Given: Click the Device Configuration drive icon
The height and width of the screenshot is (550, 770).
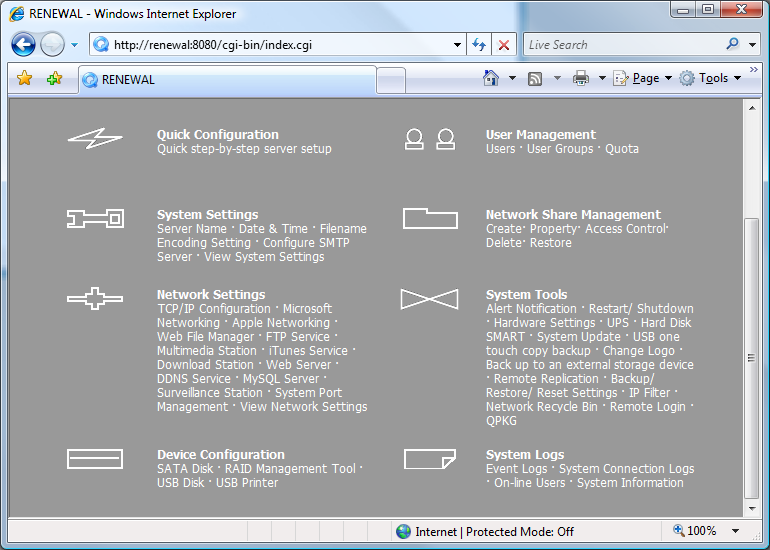Looking at the screenshot, I should 95,459.
